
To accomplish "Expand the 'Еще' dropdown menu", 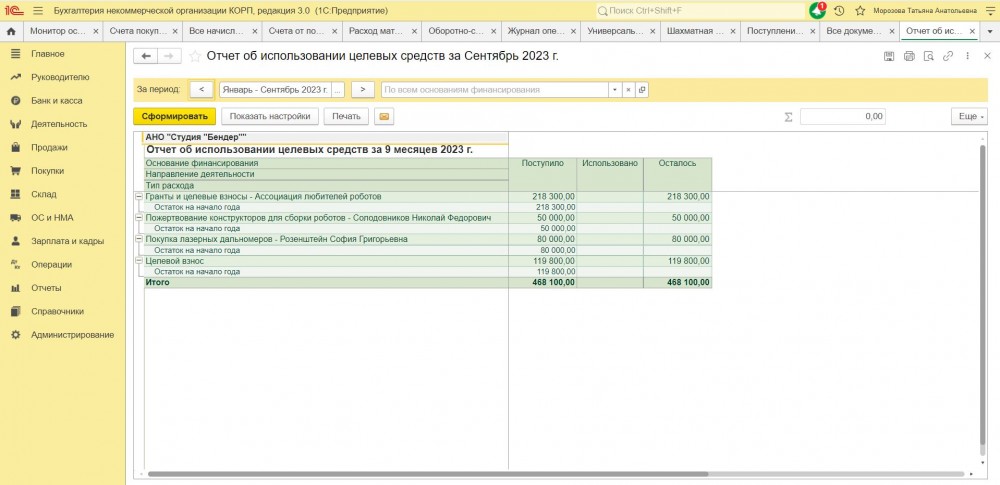I will tap(968, 116).
